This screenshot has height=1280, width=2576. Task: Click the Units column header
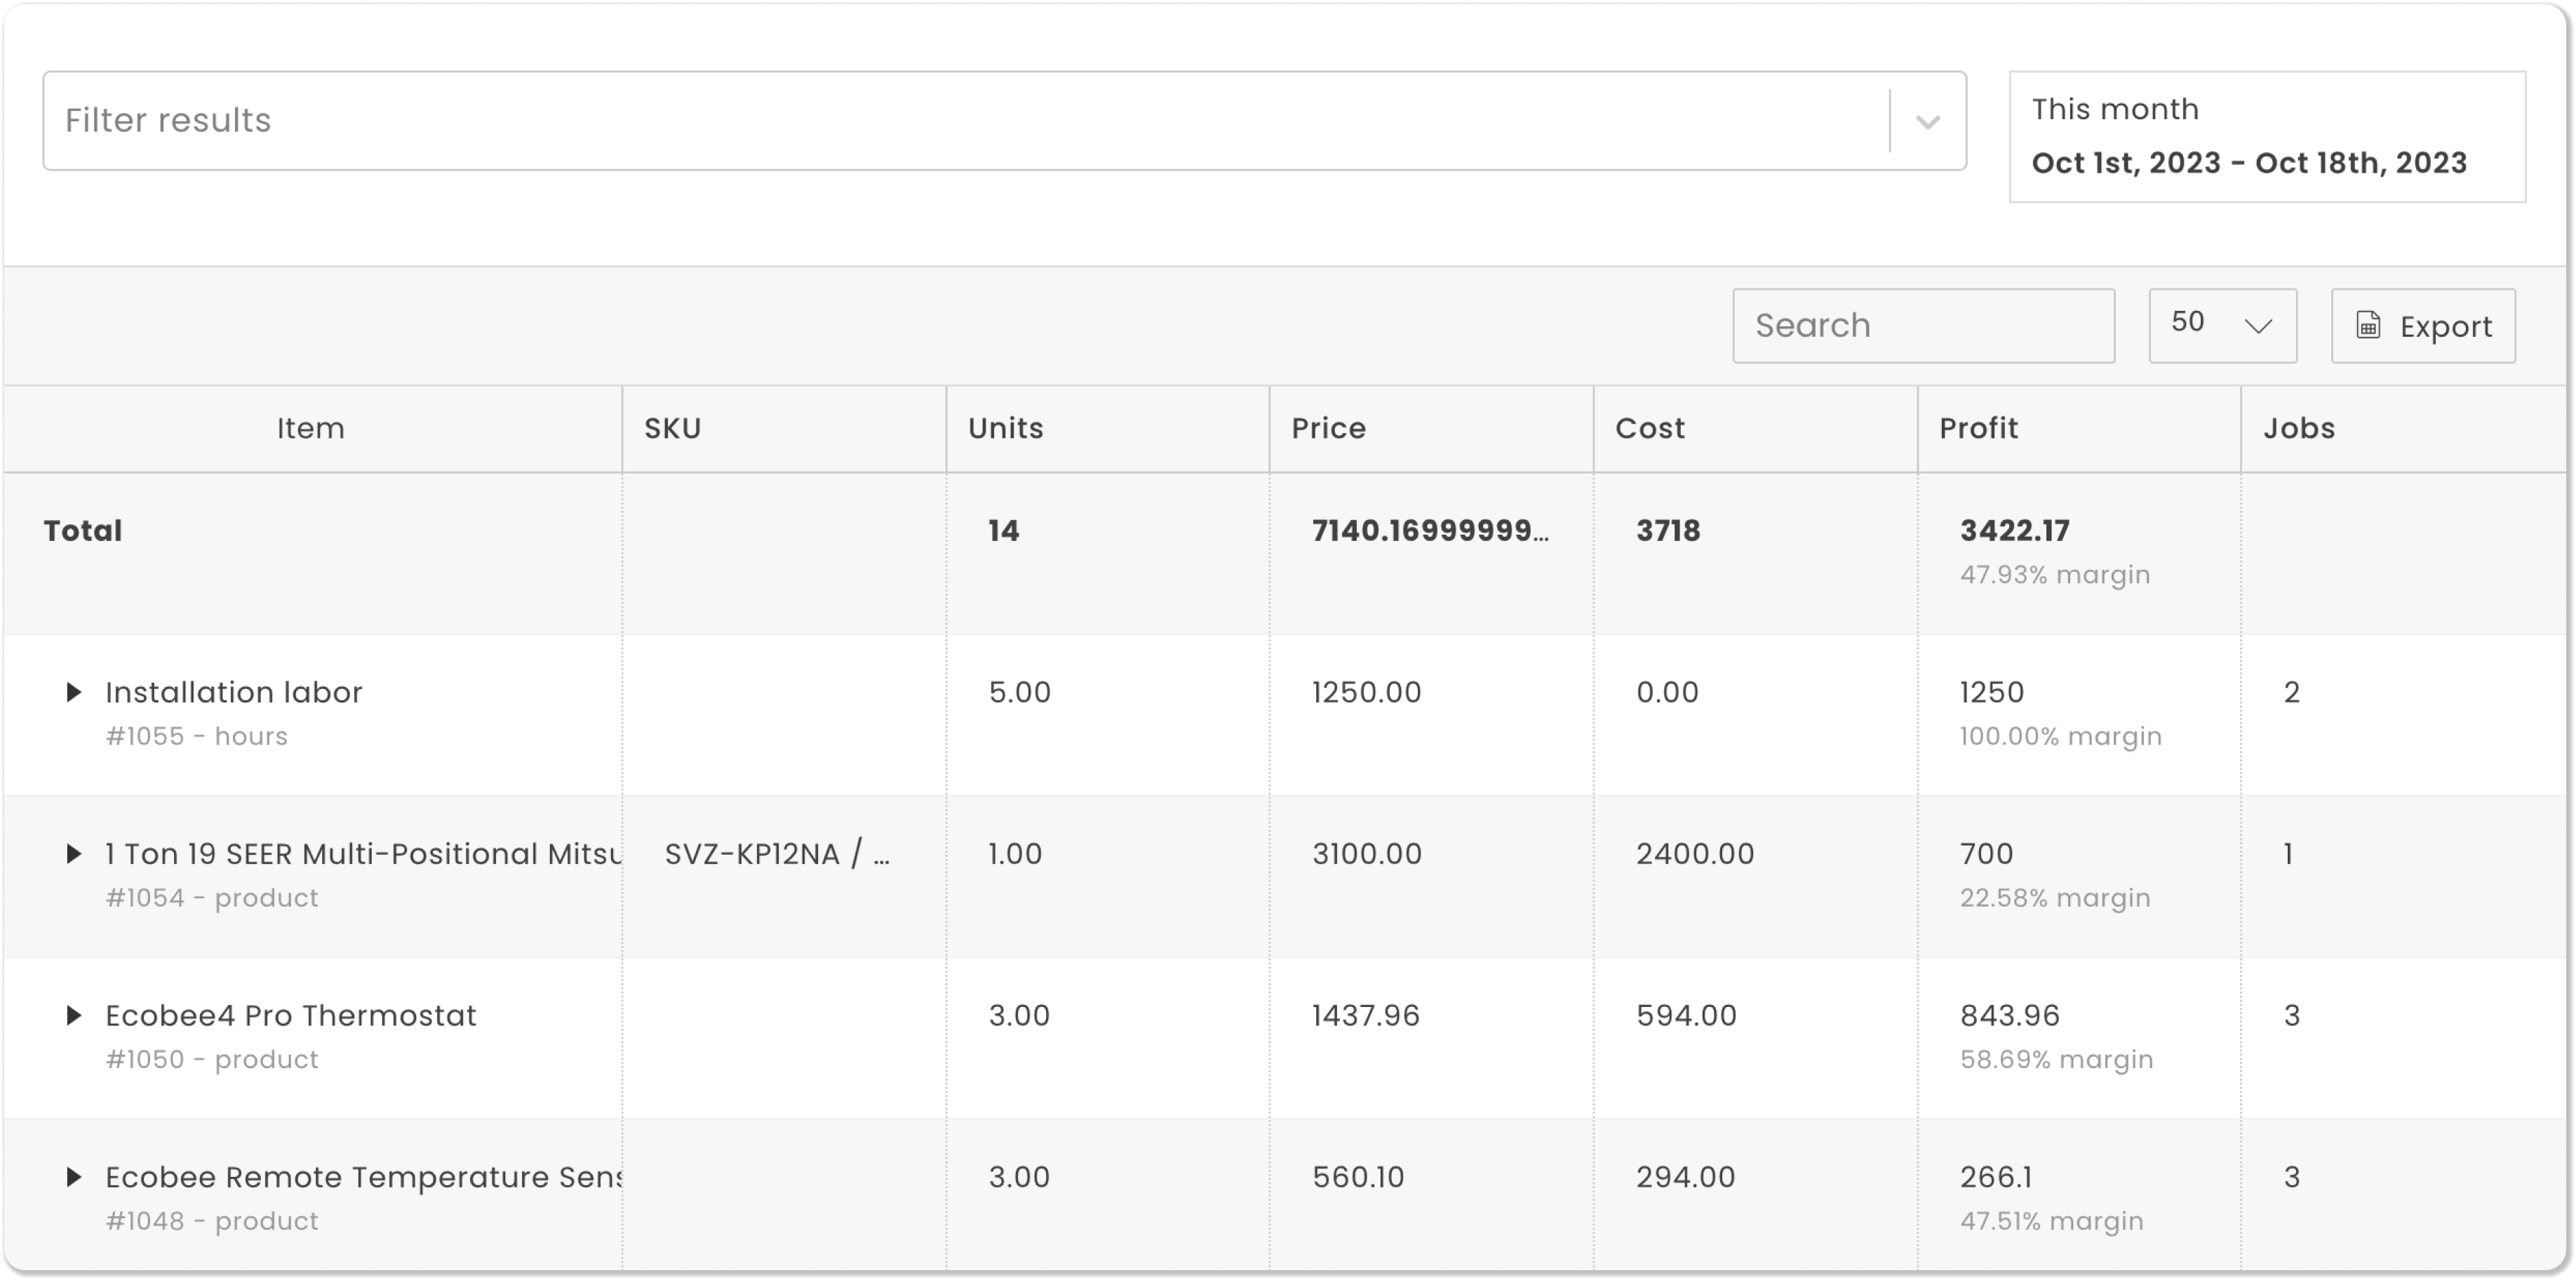coord(1005,428)
